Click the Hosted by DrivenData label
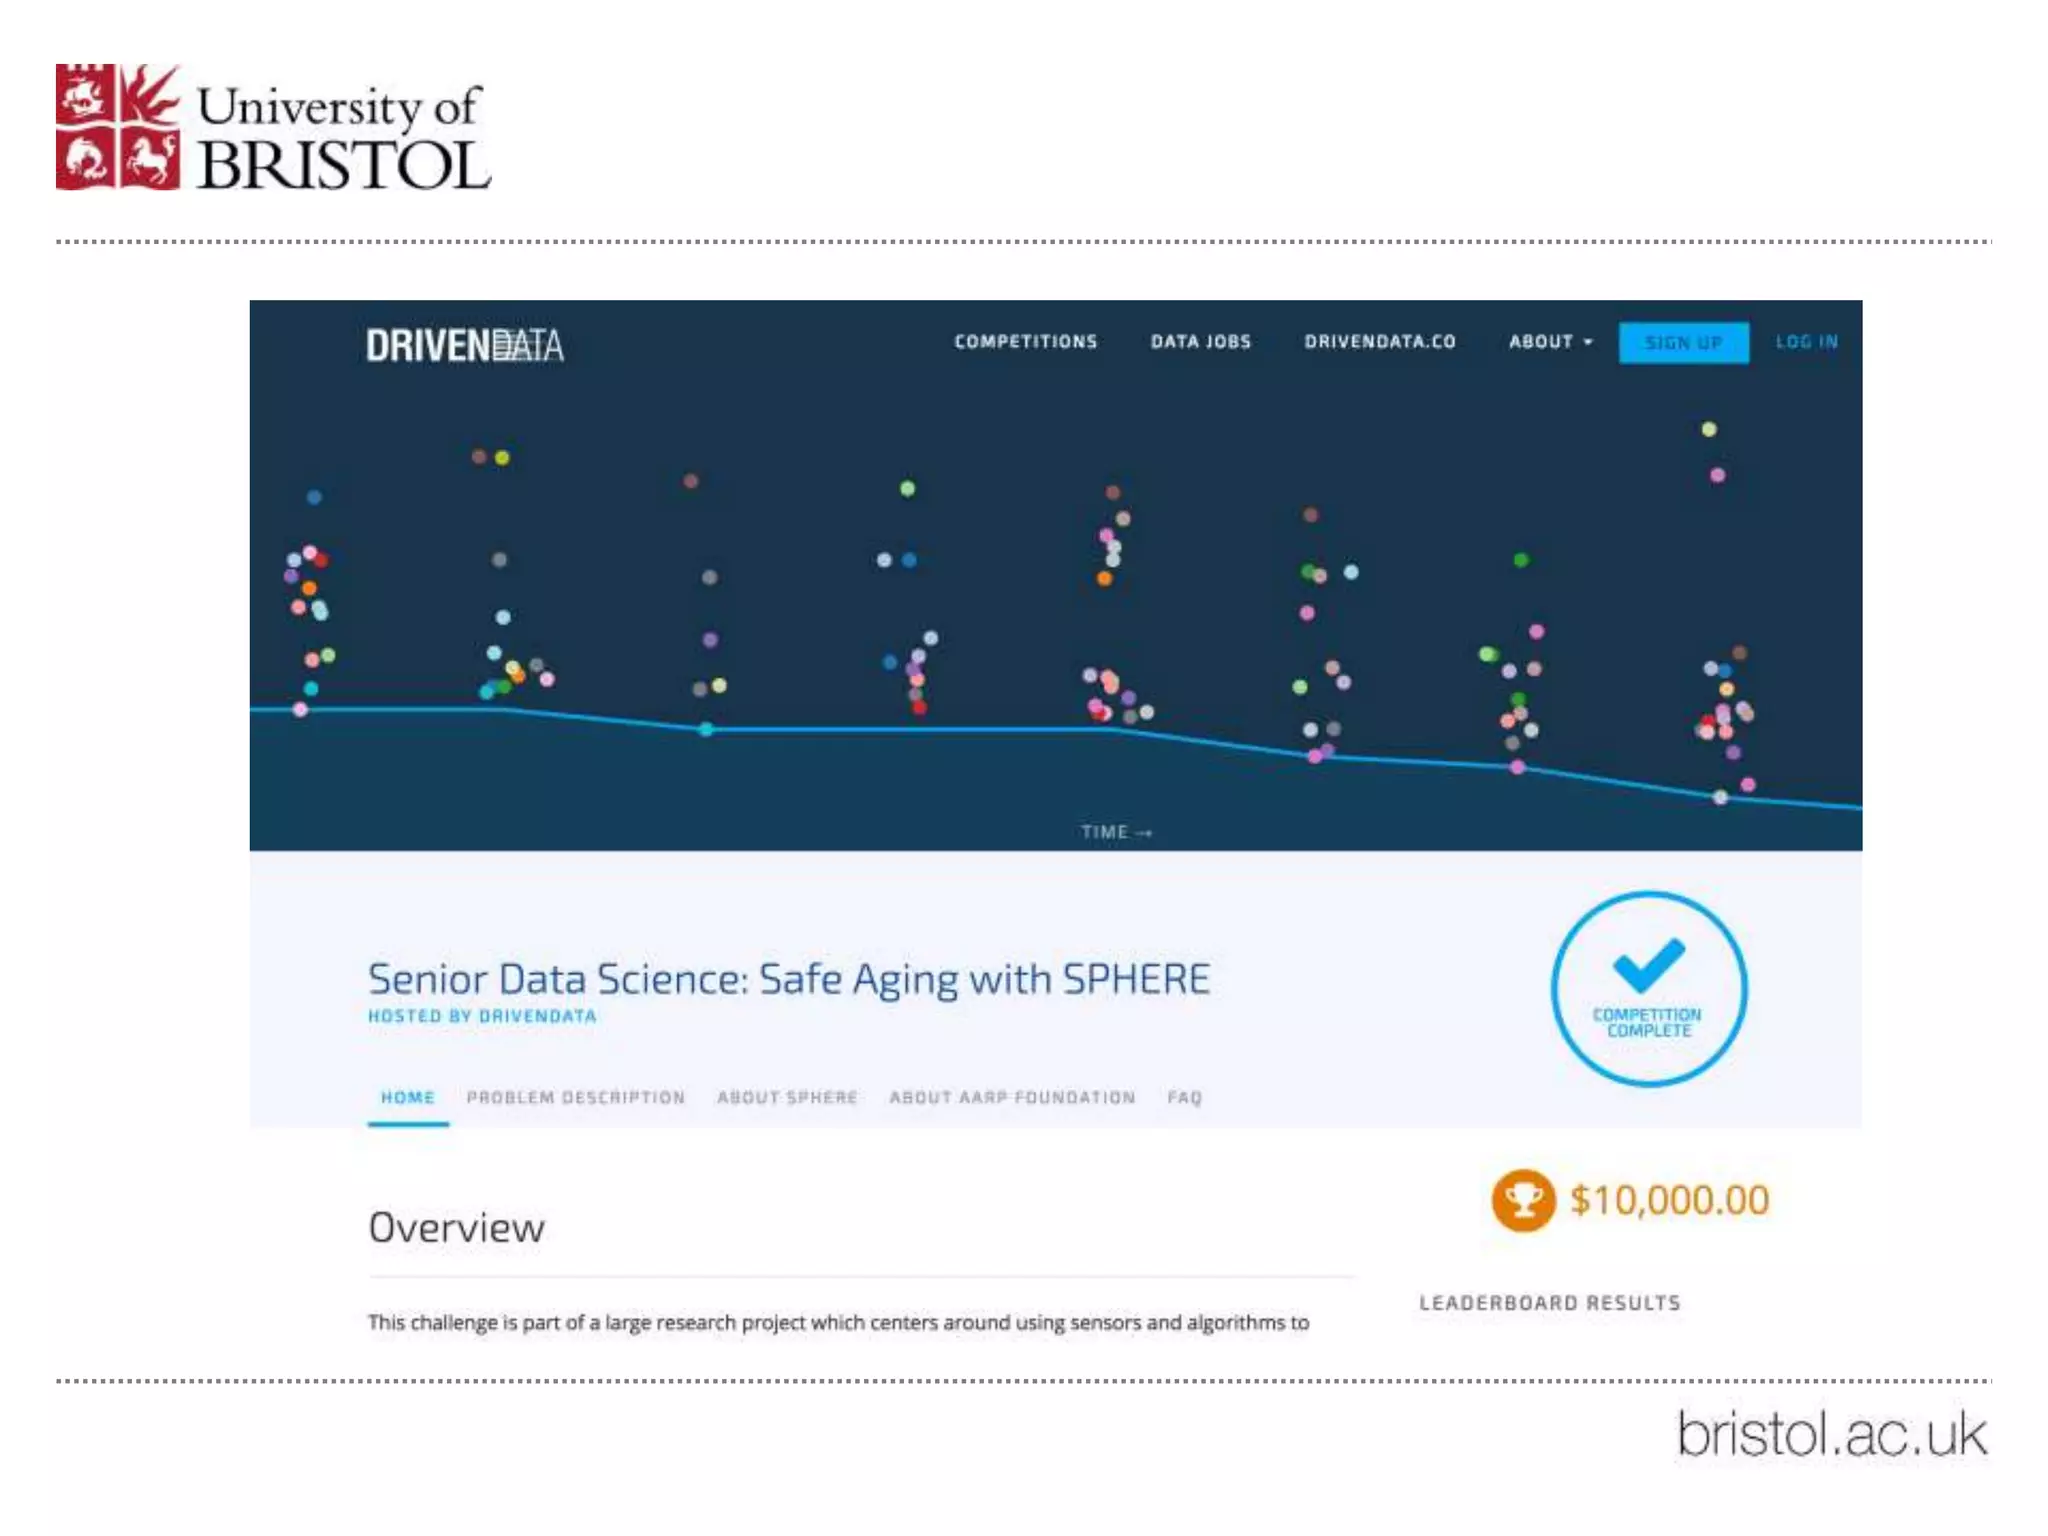The image size is (2048, 1536). pyautogui.click(x=482, y=1016)
